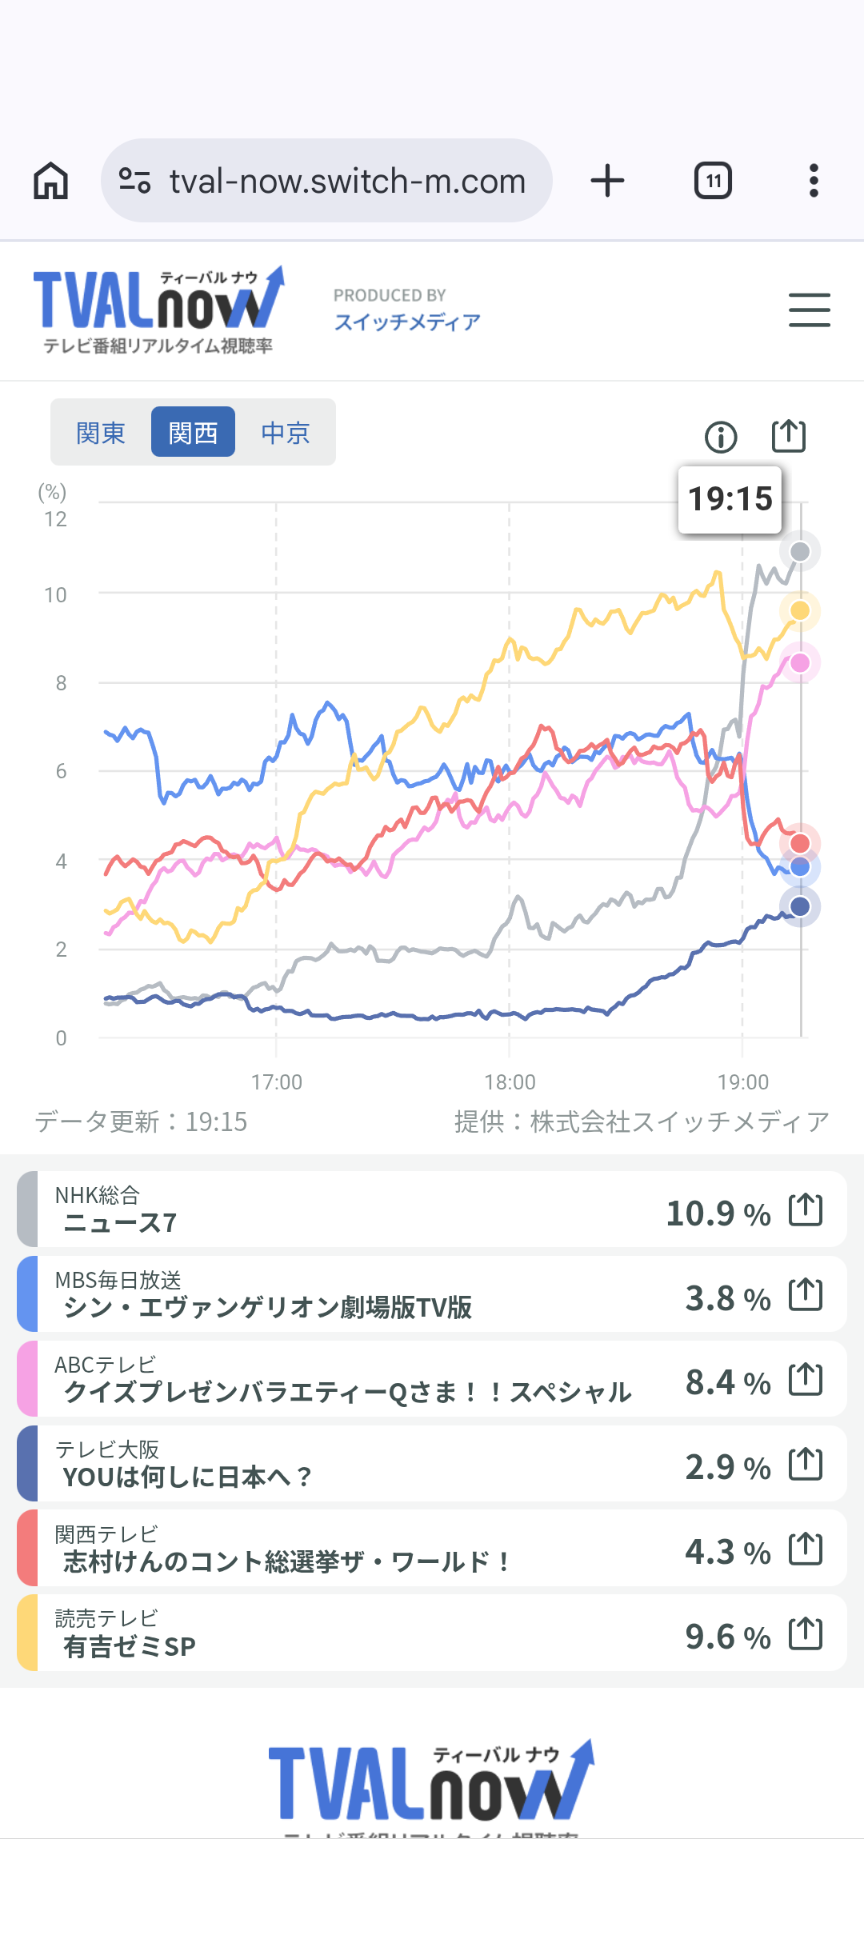Open the hamburger menu on TVALnow
This screenshot has height=1939, width=864.
[809, 310]
